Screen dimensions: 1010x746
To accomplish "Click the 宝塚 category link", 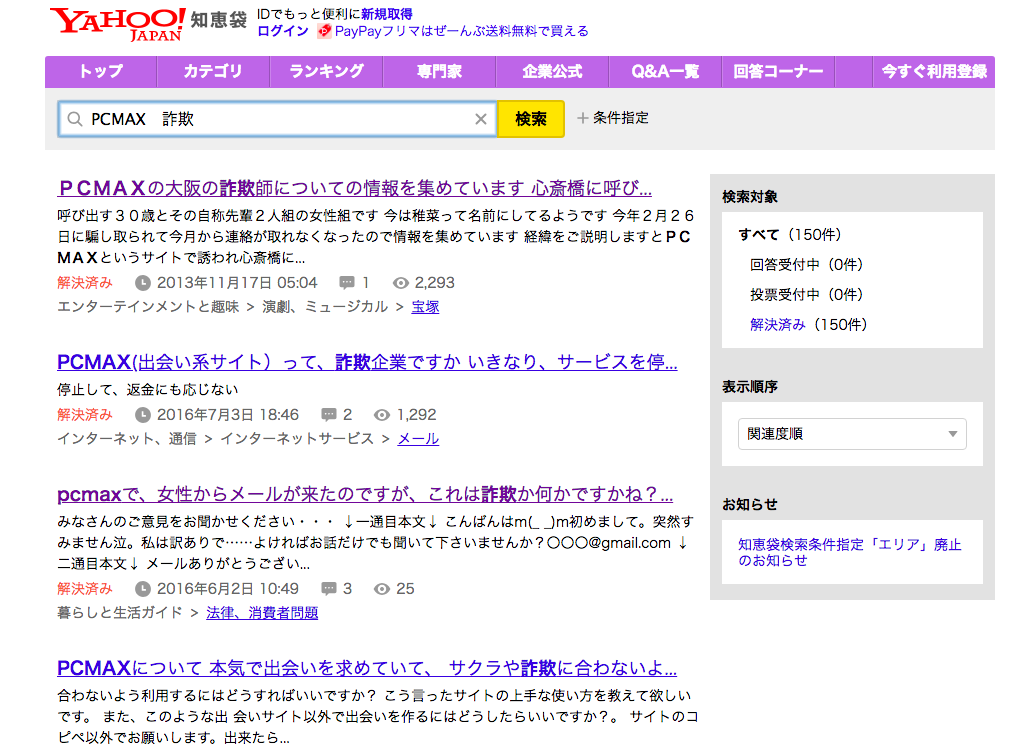I will 425,307.
